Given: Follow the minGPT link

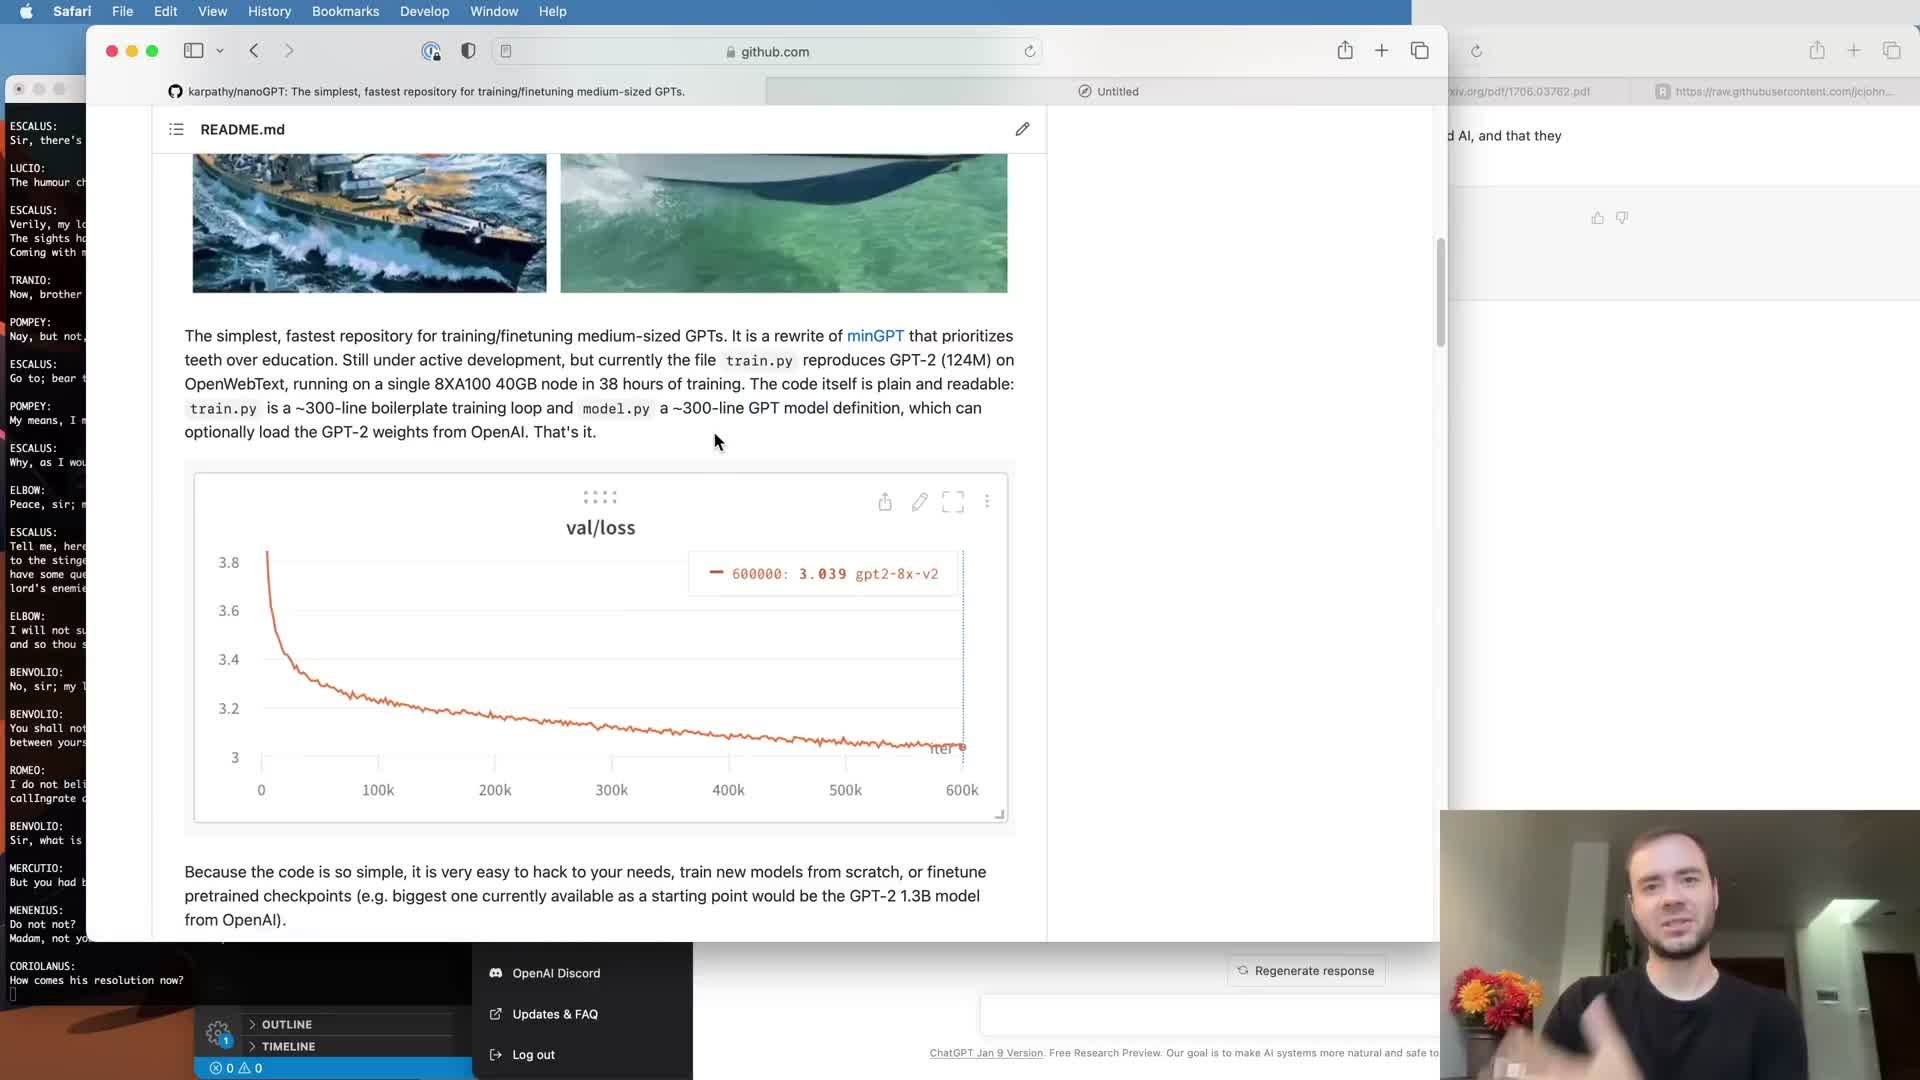Looking at the screenshot, I should [875, 336].
